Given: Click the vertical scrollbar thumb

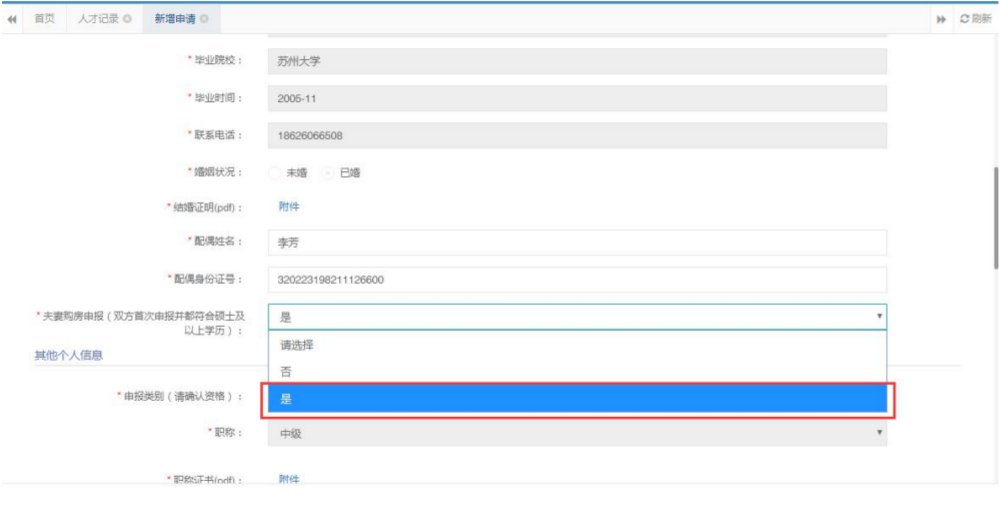Looking at the screenshot, I should (995, 217).
